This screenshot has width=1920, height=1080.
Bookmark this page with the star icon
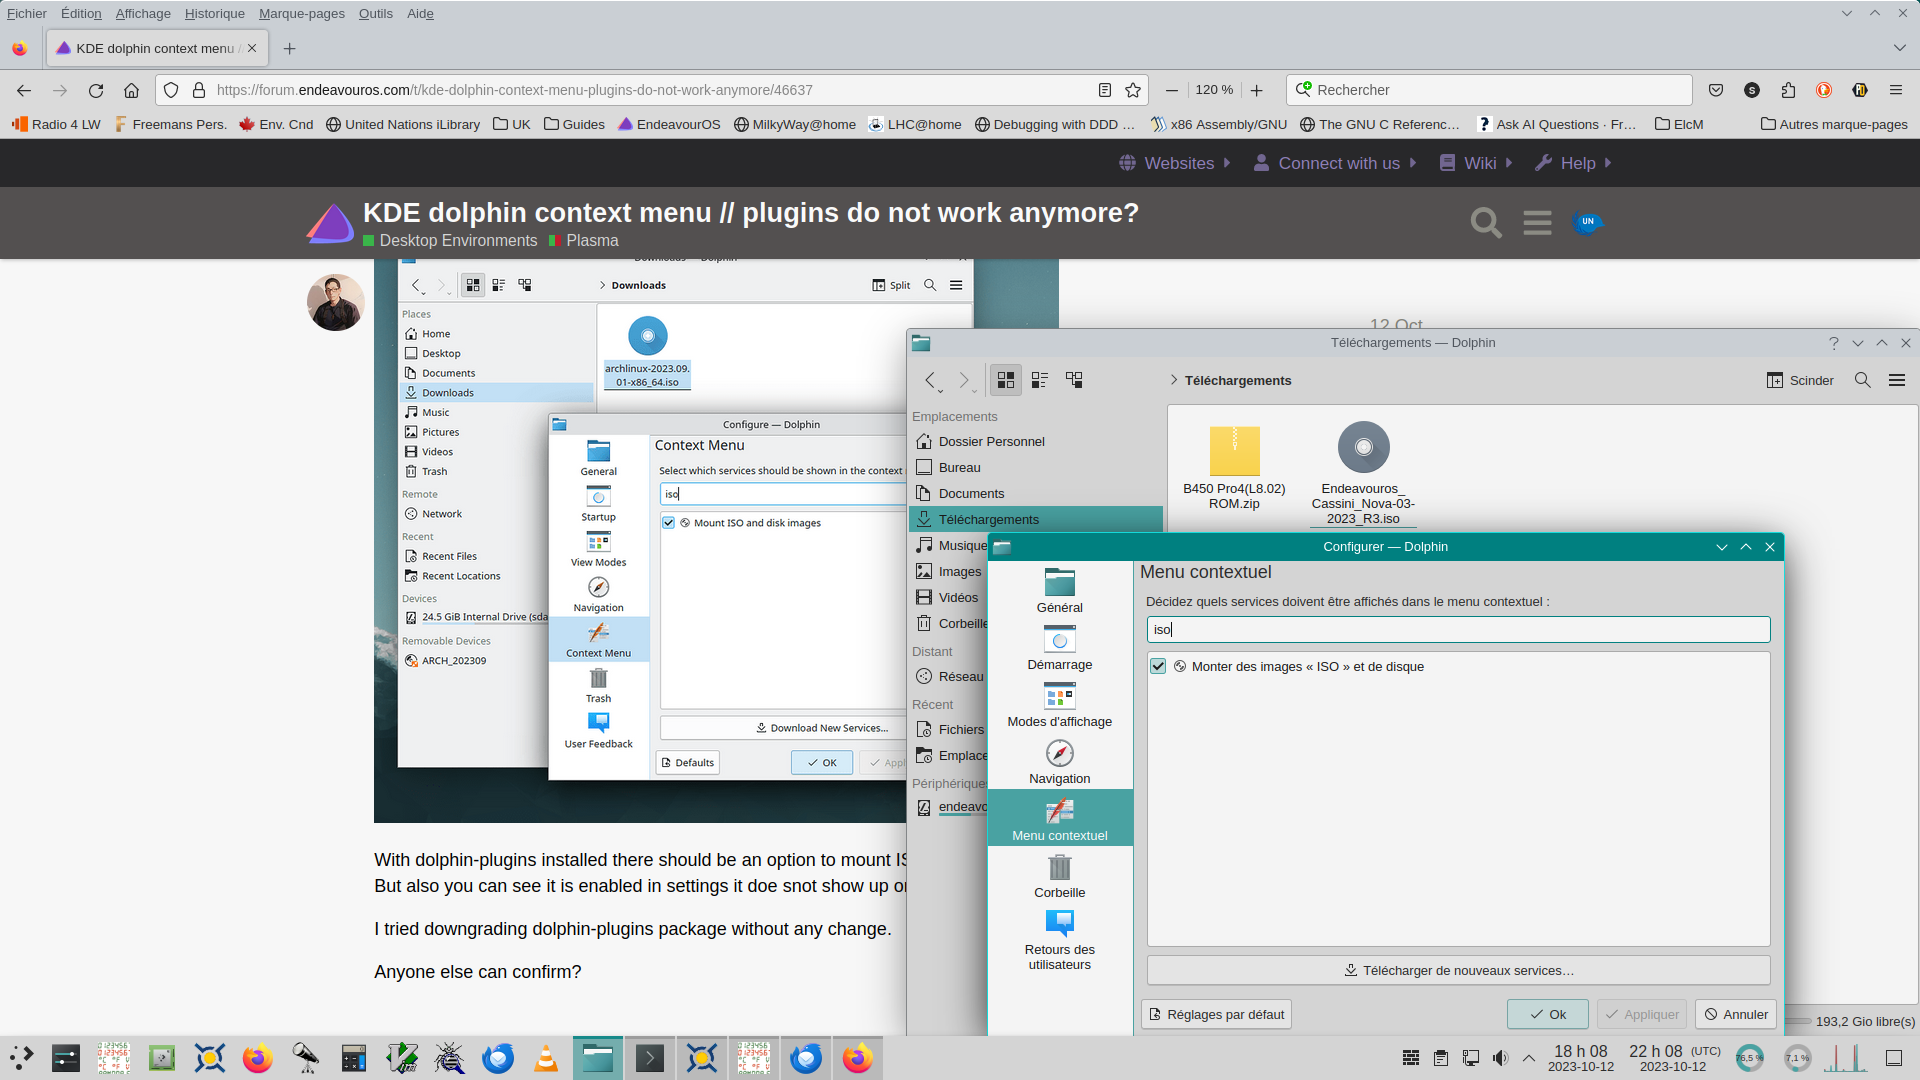tap(1133, 90)
